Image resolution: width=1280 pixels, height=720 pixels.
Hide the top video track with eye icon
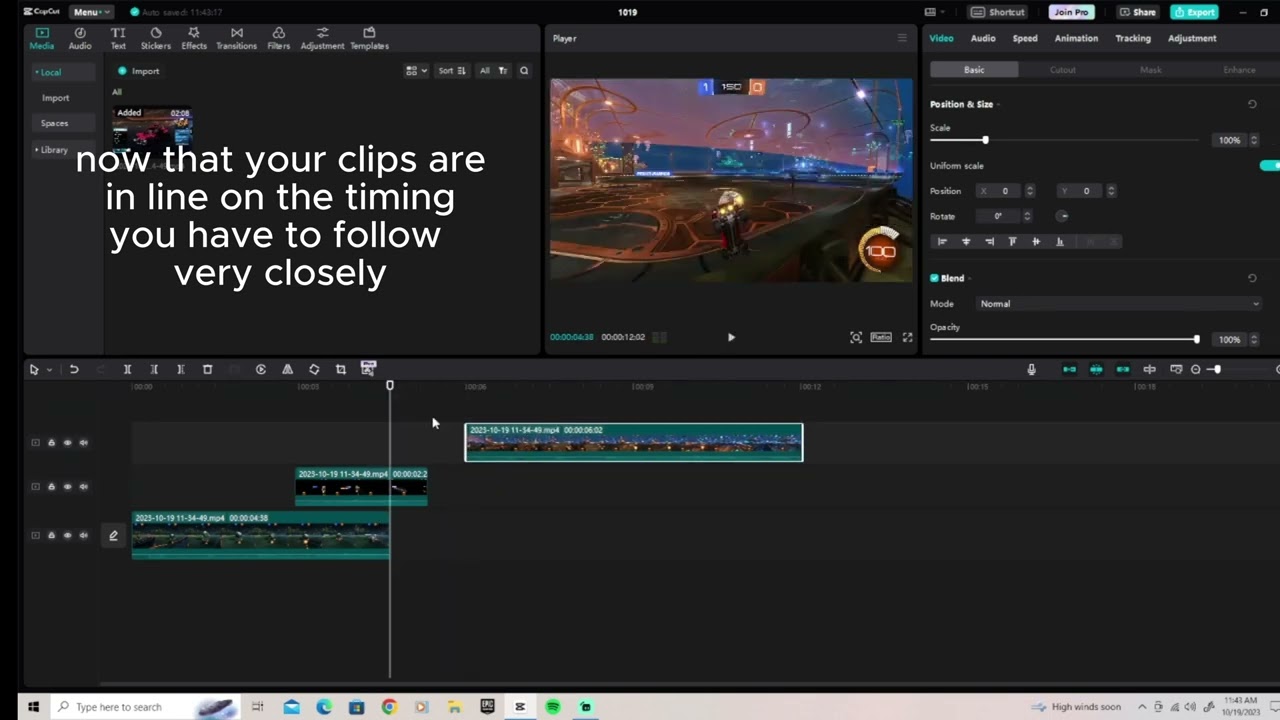(67, 443)
